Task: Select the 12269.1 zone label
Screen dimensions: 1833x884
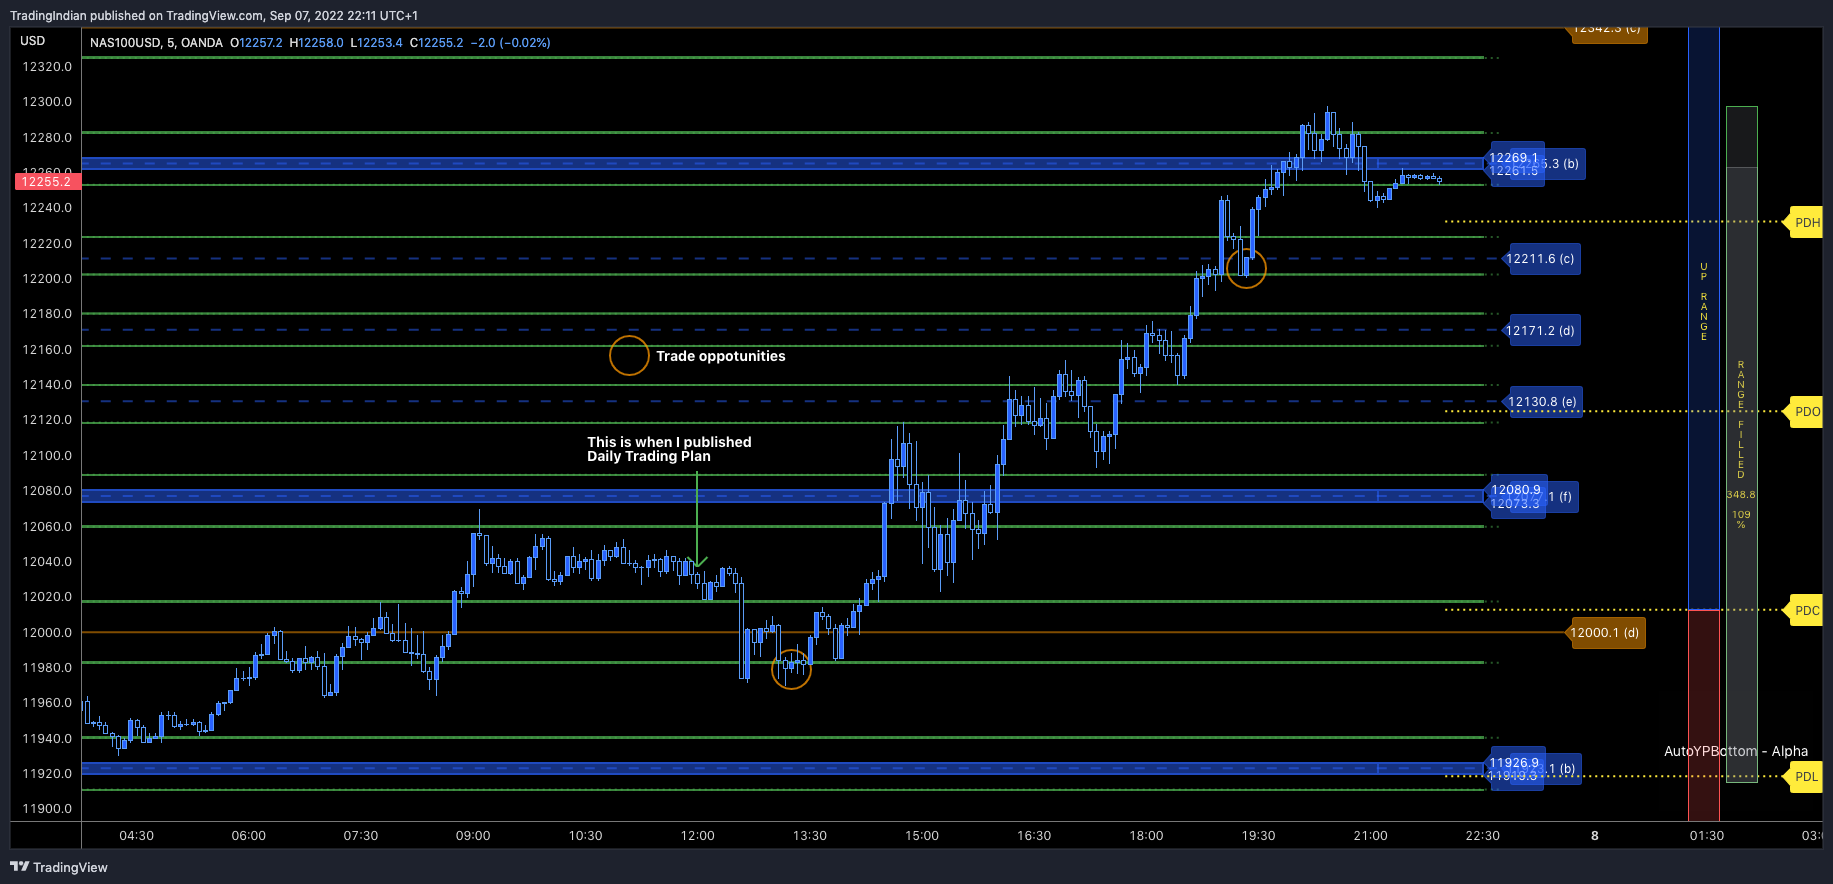Action: click(1514, 158)
